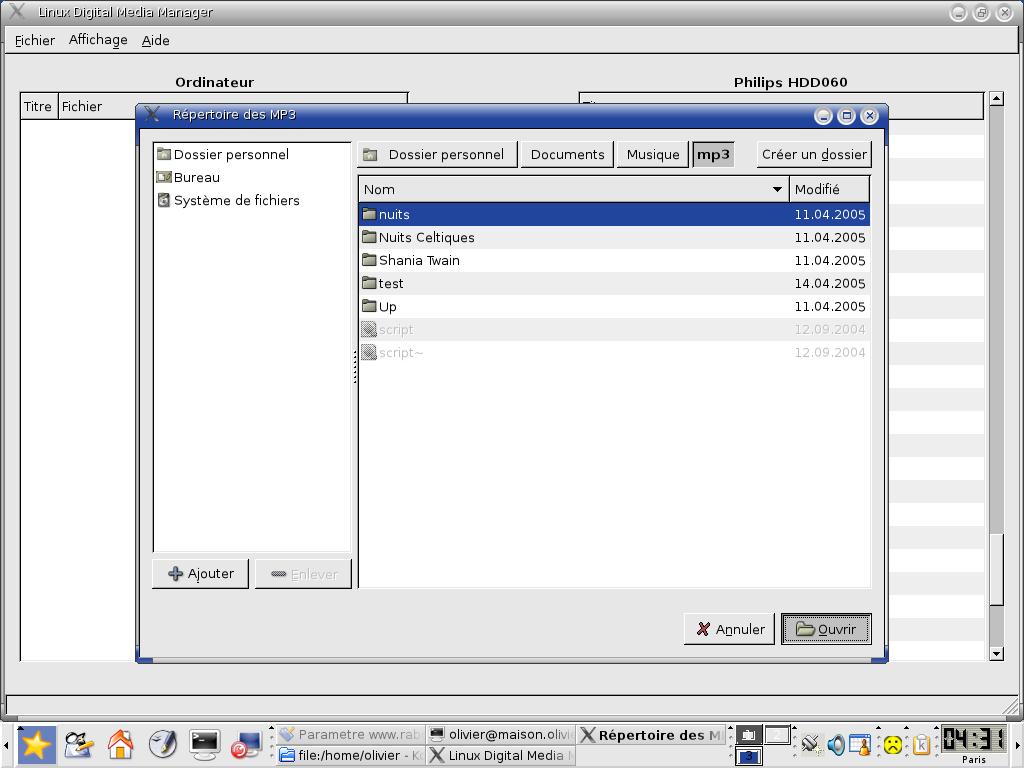
Task: Sort files by Modifié column
Action: pos(829,189)
